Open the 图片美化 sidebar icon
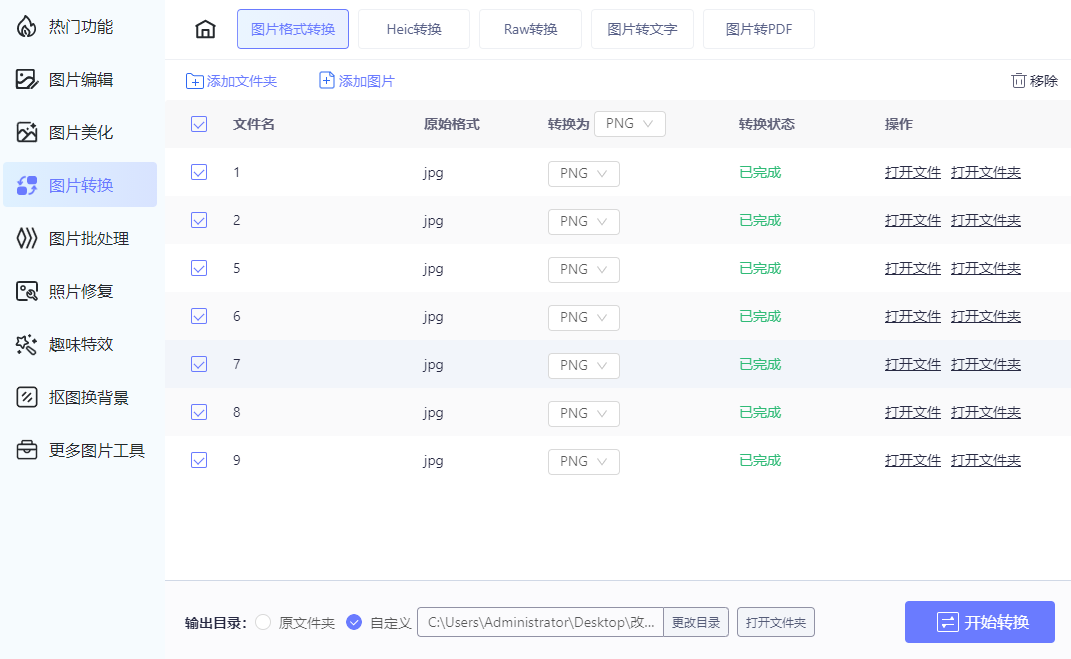The image size is (1071, 659). click(x=27, y=132)
